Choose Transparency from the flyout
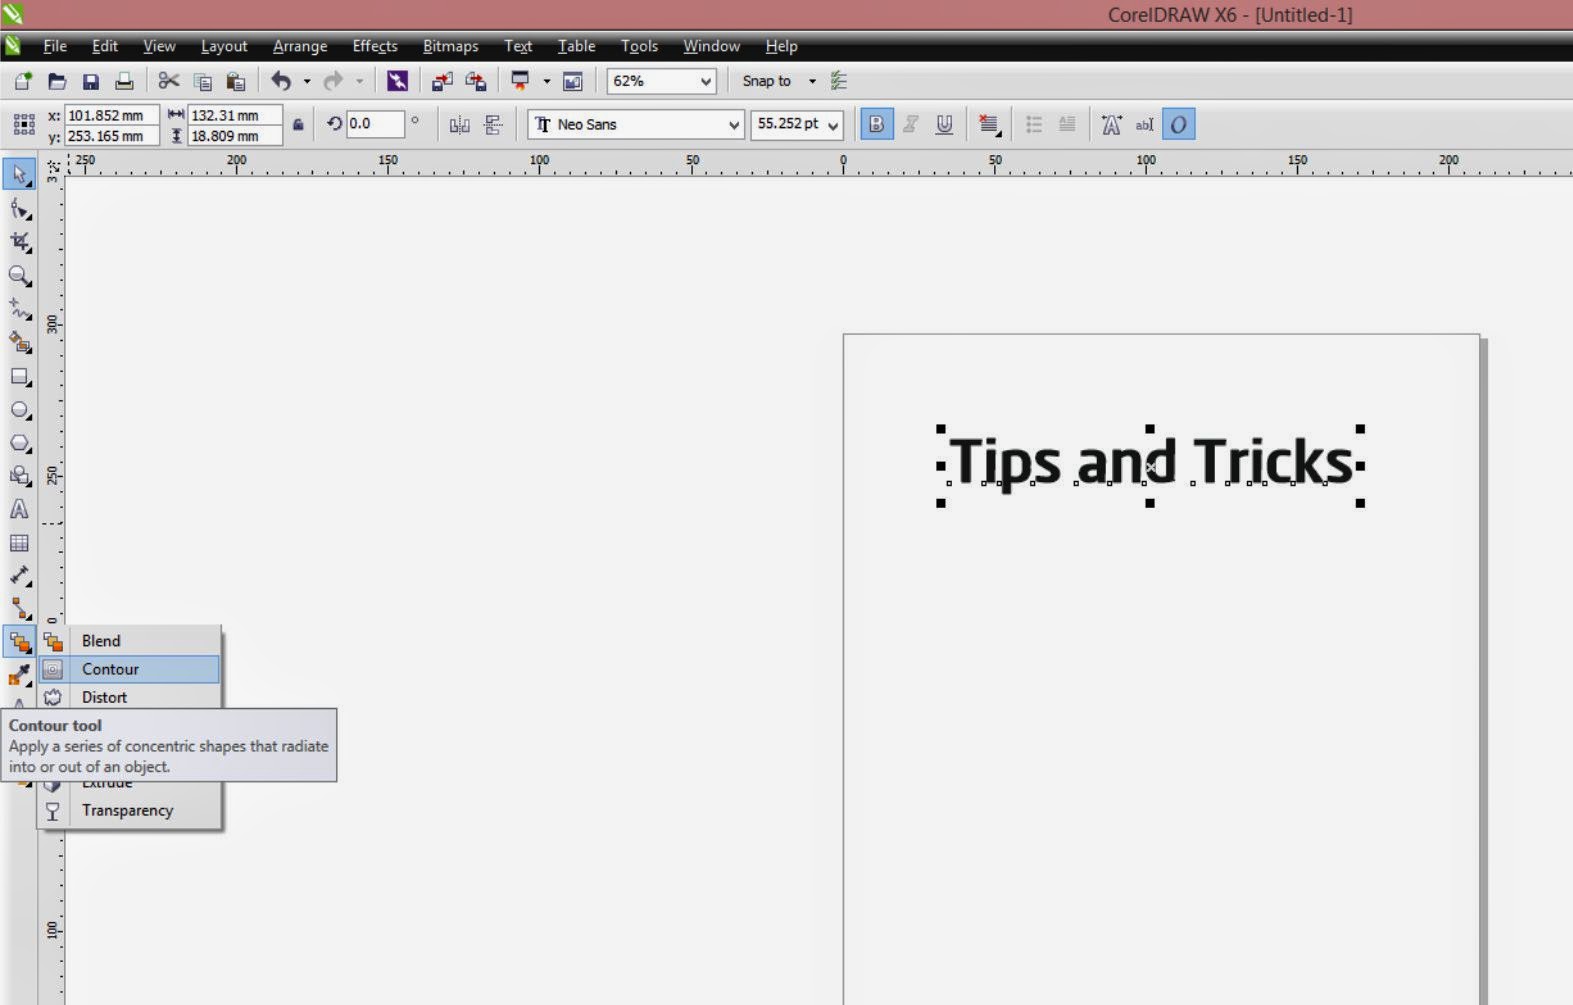The width and height of the screenshot is (1573, 1005). point(129,810)
